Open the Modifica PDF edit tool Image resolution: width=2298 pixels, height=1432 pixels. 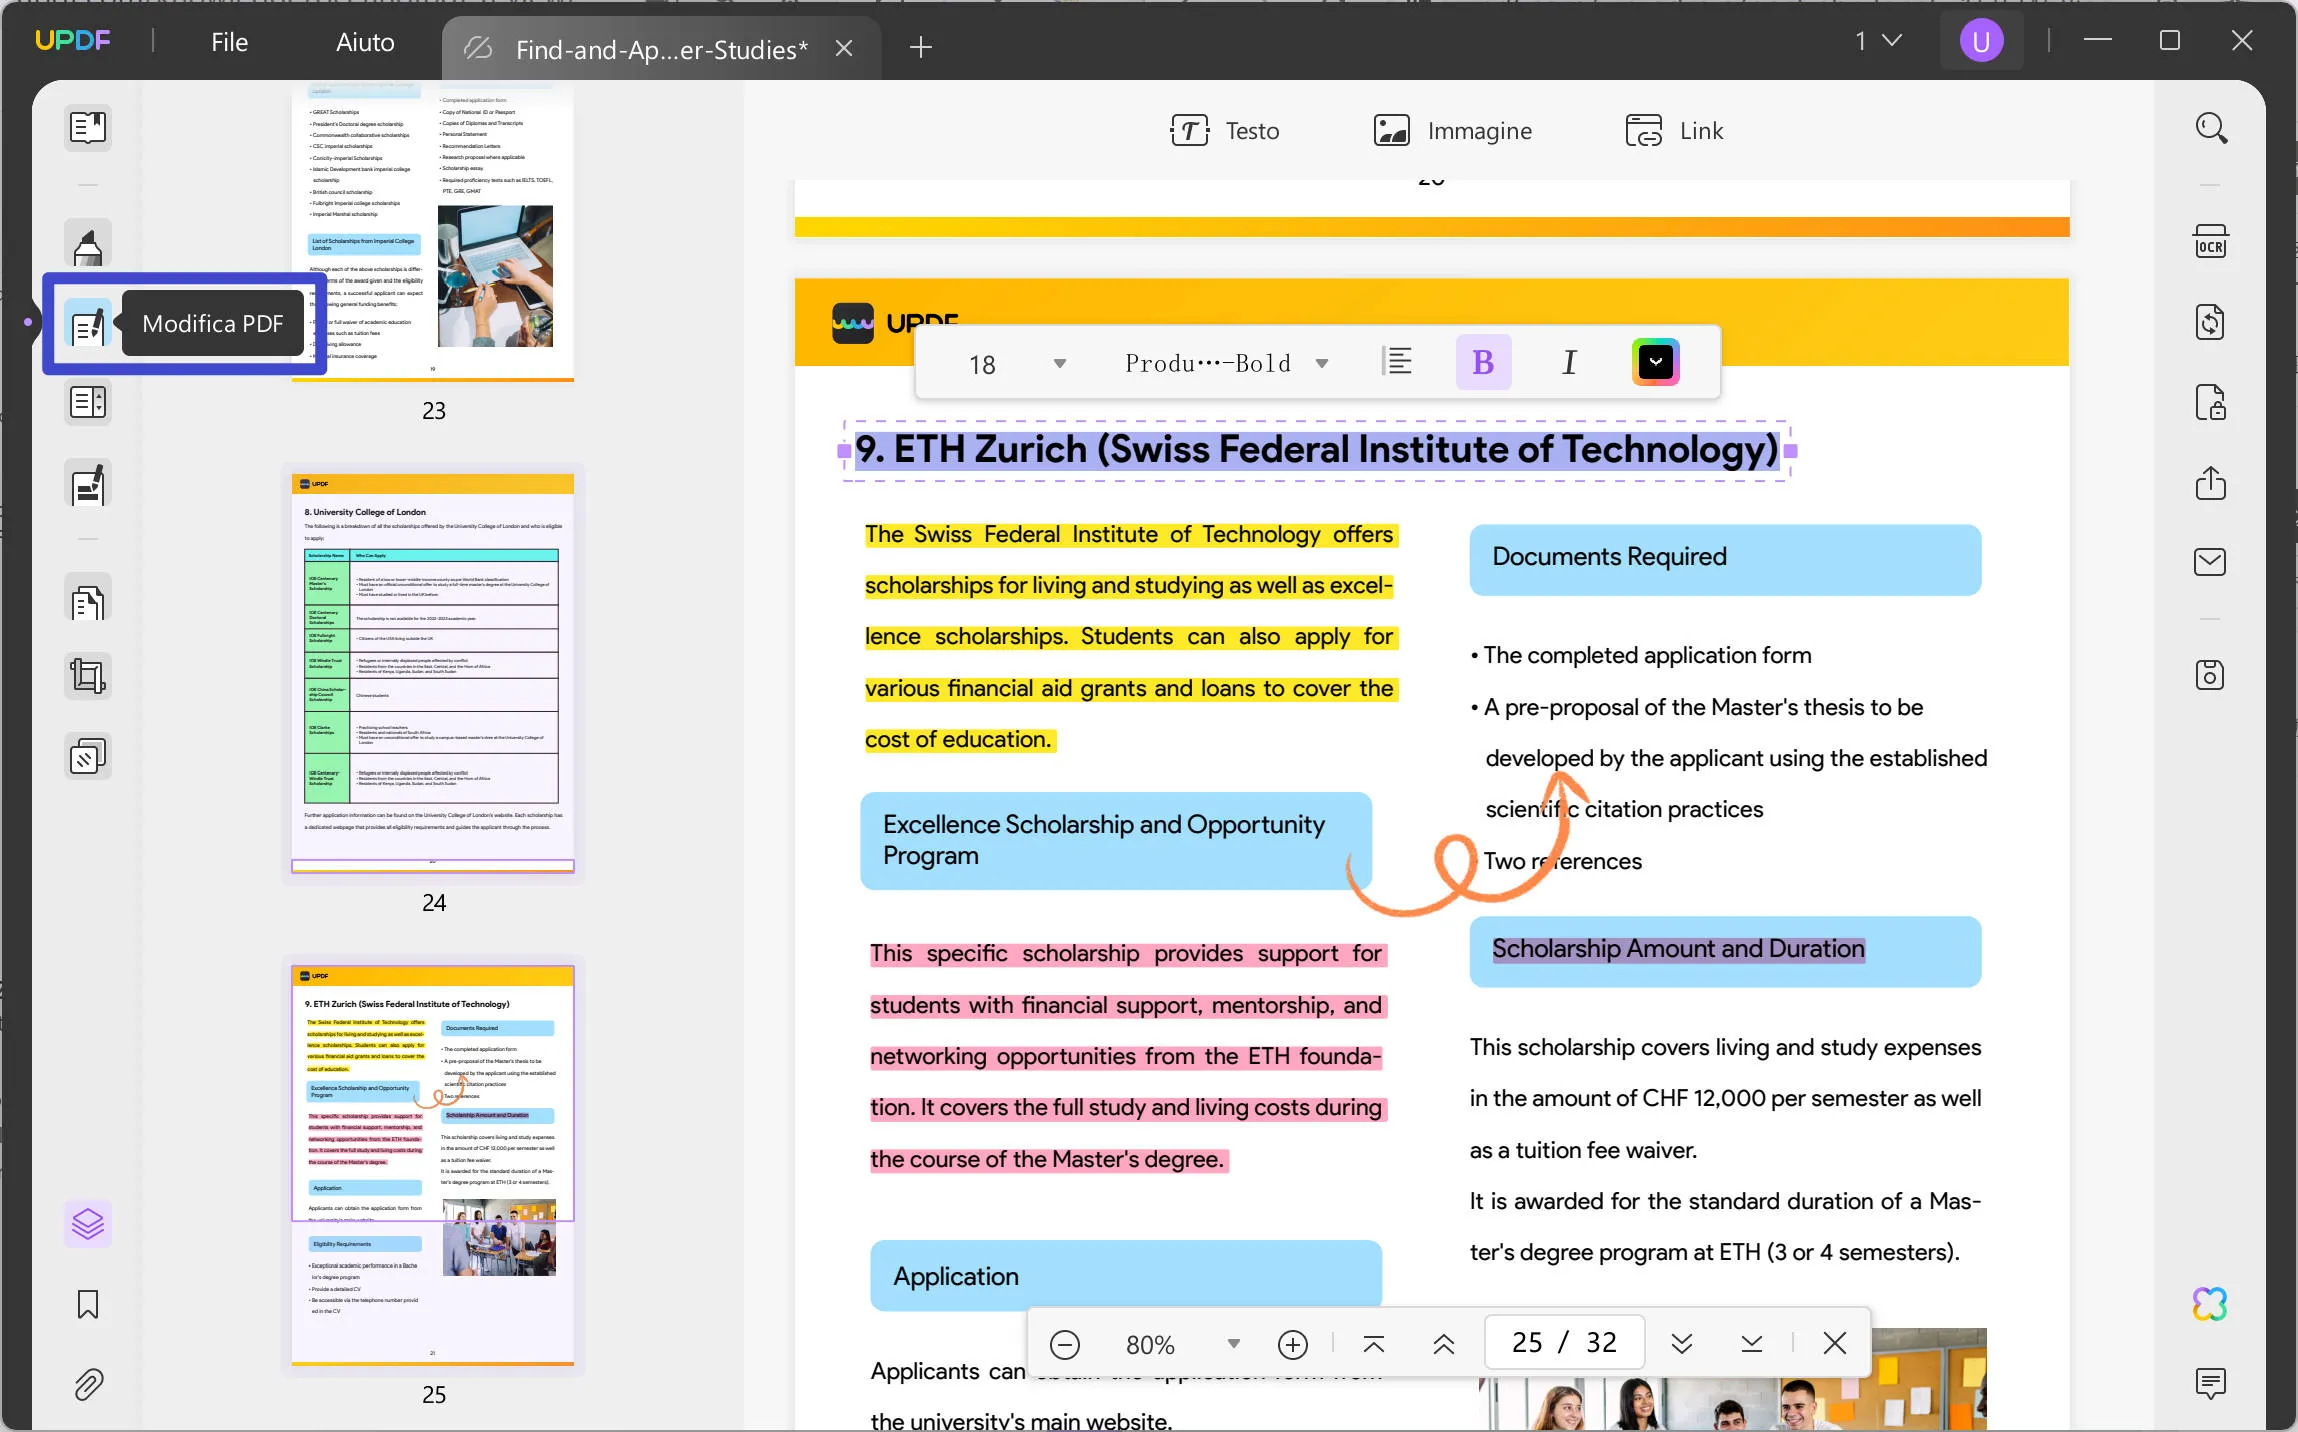[x=88, y=324]
